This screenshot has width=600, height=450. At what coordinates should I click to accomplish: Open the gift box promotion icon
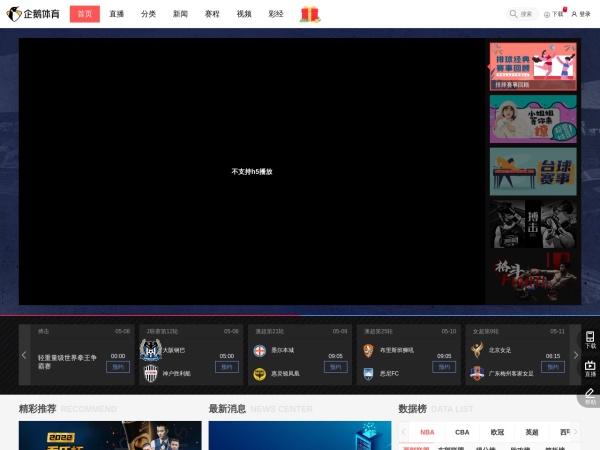(310, 14)
